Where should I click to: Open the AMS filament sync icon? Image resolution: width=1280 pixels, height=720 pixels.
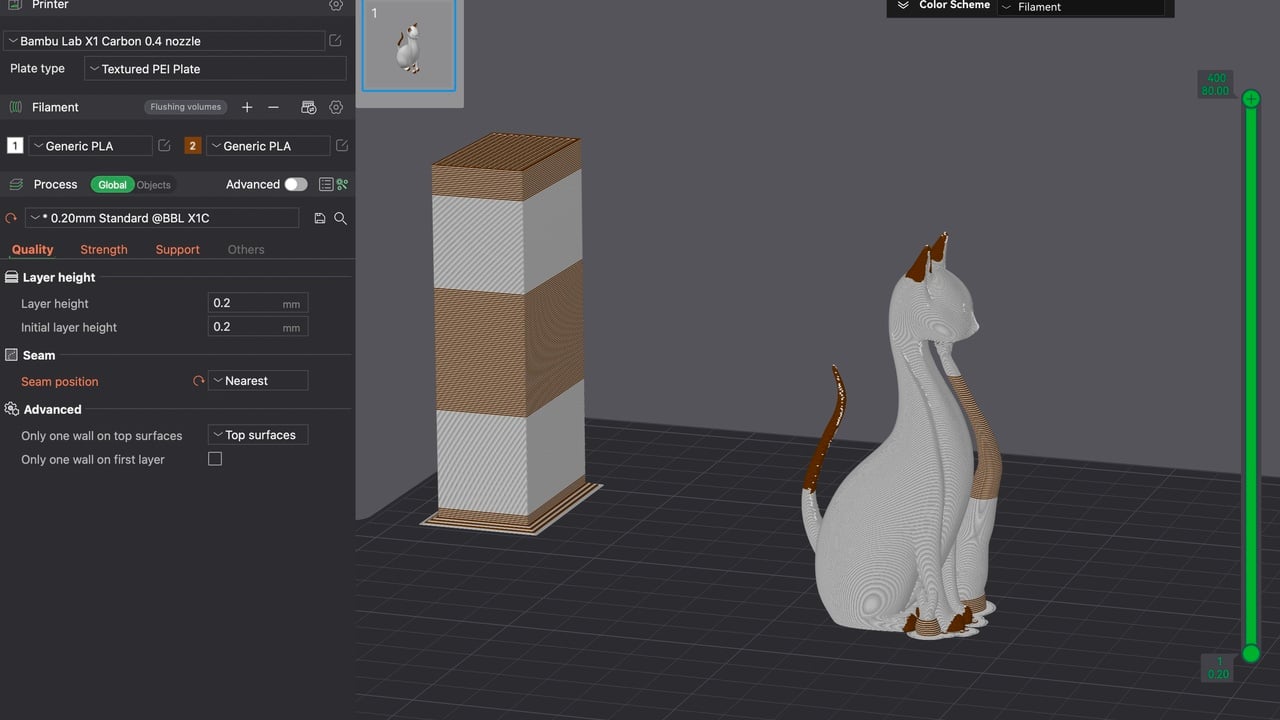click(x=308, y=106)
